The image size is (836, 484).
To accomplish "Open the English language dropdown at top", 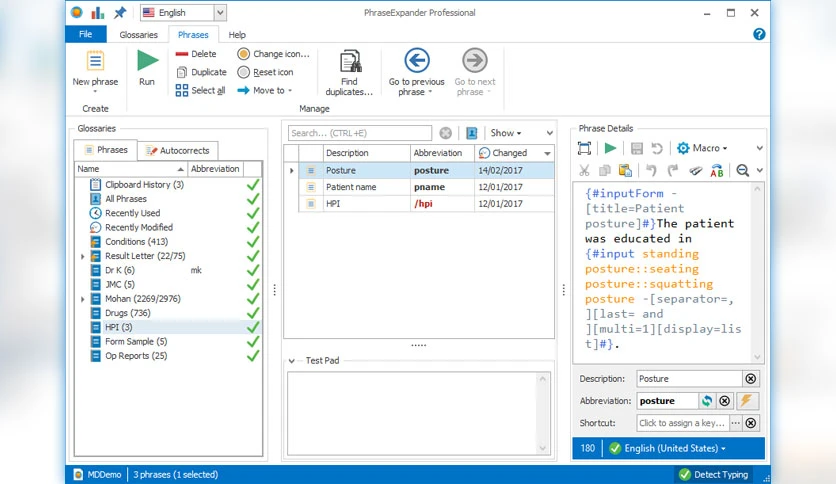I will [220, 12].
